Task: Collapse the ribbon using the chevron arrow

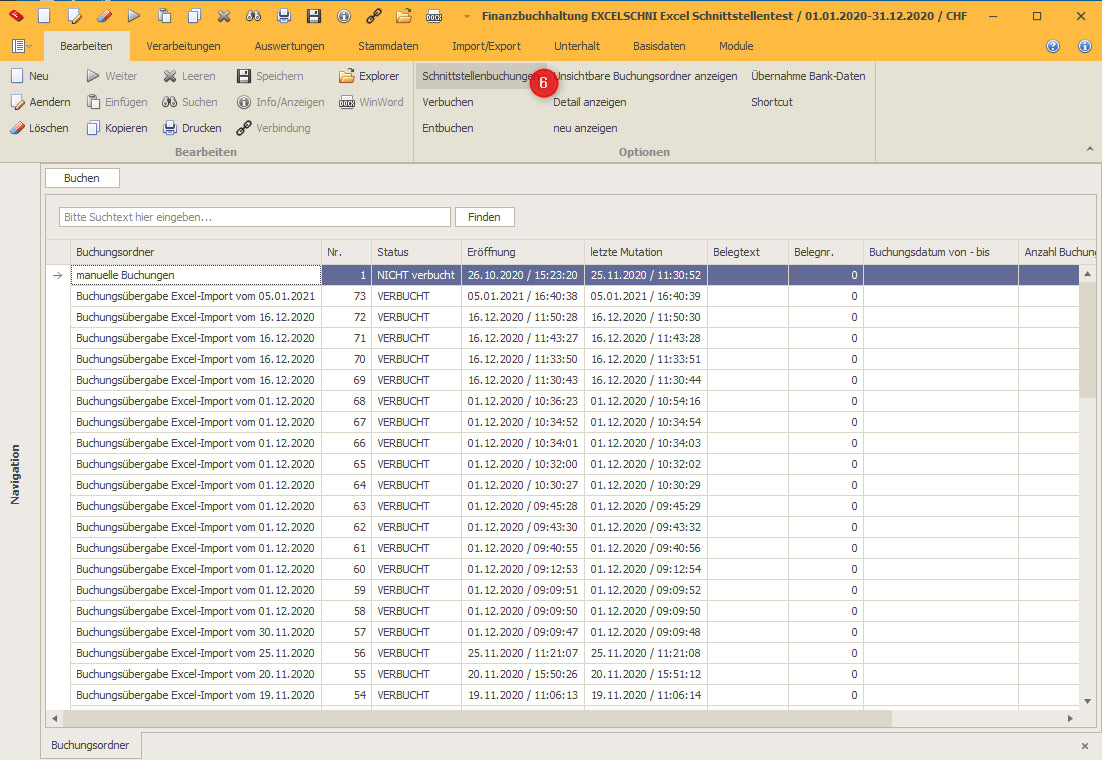Action: [x=1089, y=149]
